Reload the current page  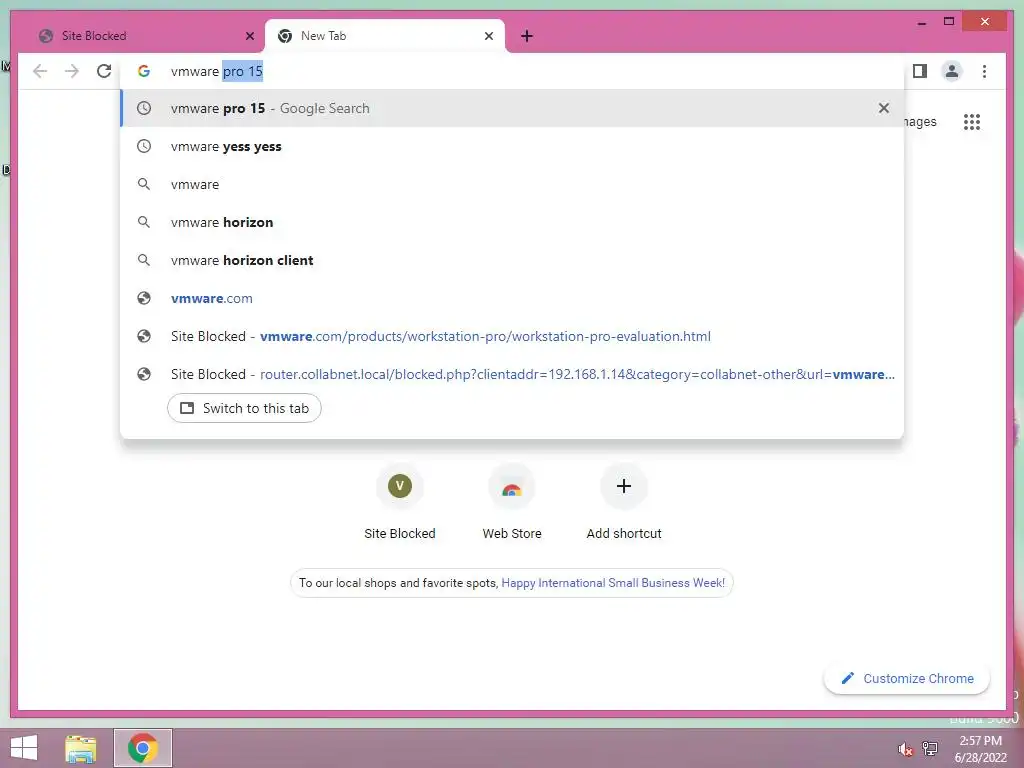(x=104, y=71)
